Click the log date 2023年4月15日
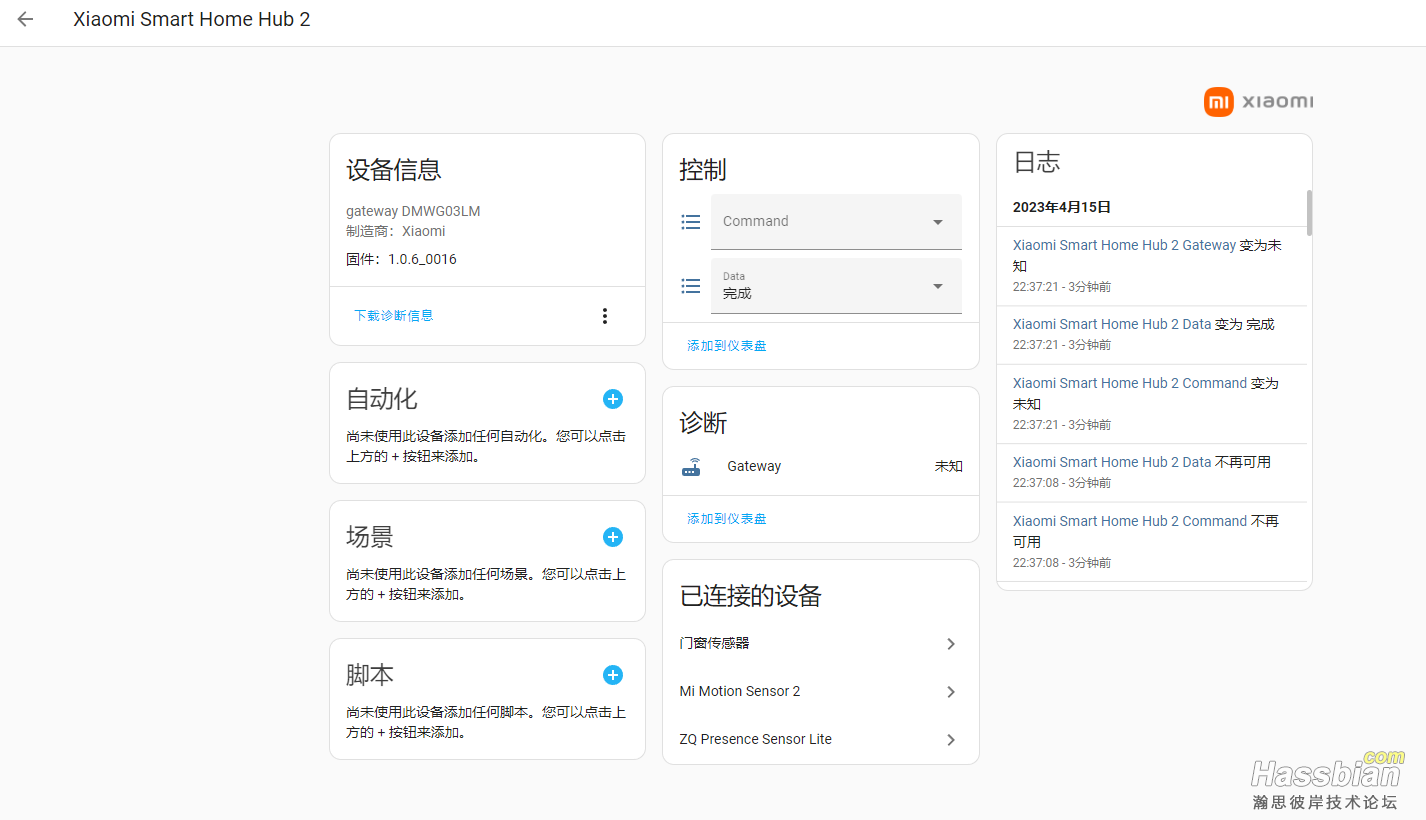 tap(1062, 208)
